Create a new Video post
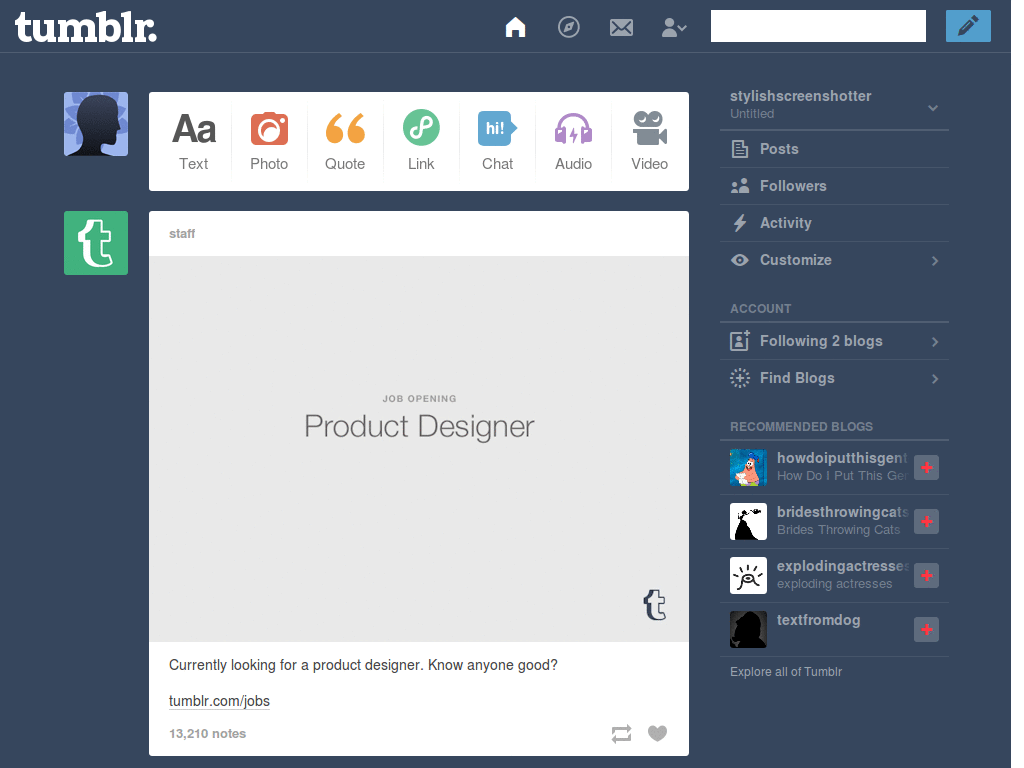This screenshot has width=1024, height=768. coord(649,142)
